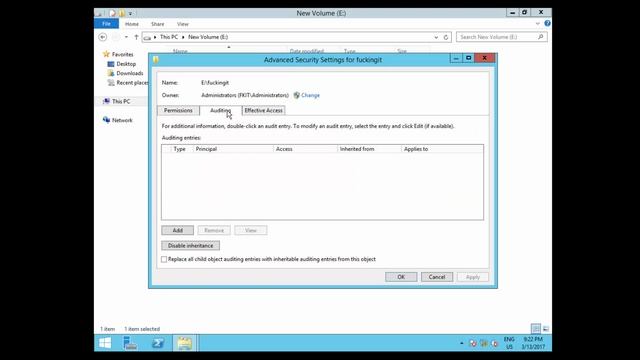Image resolution: width=640 pixels, height=360 pixels.
Task: Open the recent locations dropdown arrow
Action: click(127, 37)
